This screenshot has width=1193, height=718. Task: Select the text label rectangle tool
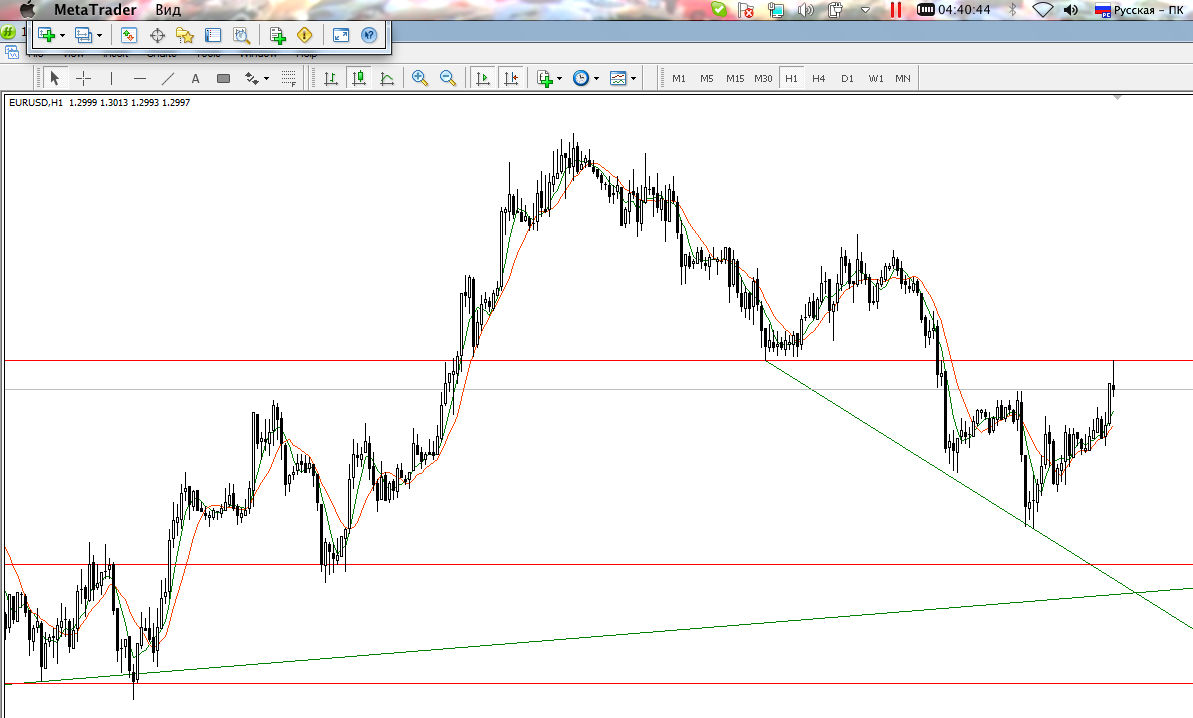tap(224, 78)
